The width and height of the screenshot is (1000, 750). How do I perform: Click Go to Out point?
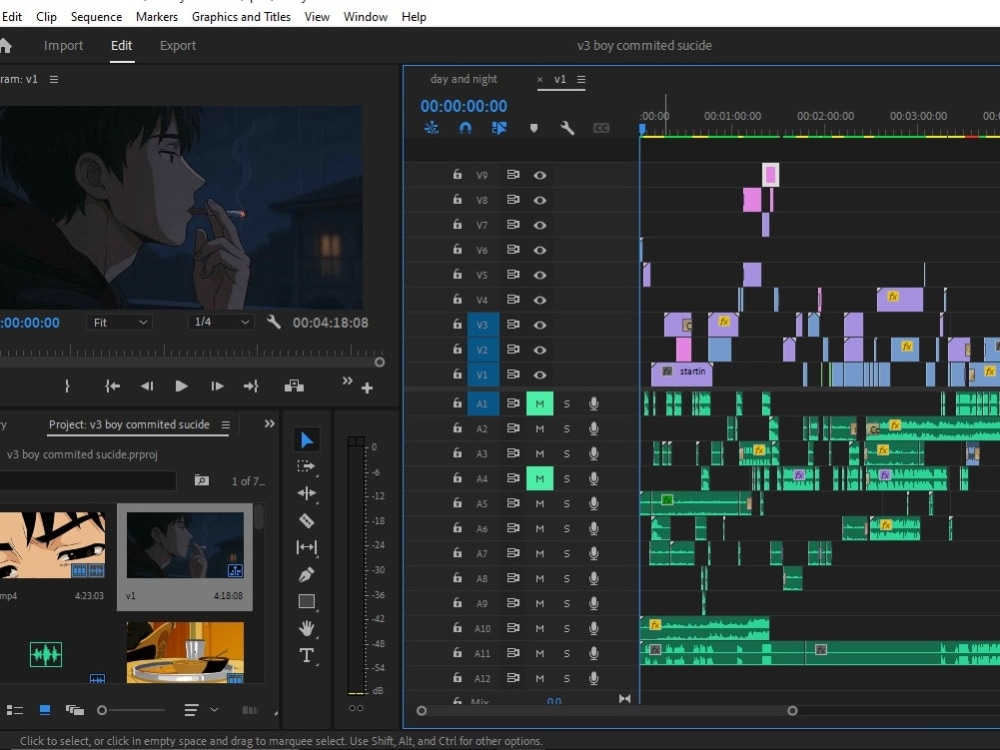click(251, 386)
